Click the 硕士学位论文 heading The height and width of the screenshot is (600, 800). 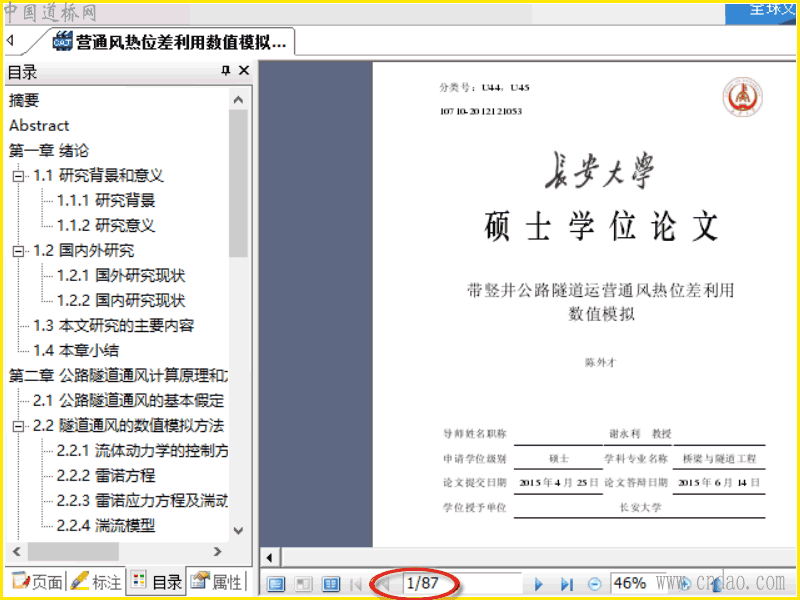(x=602, y=226)
